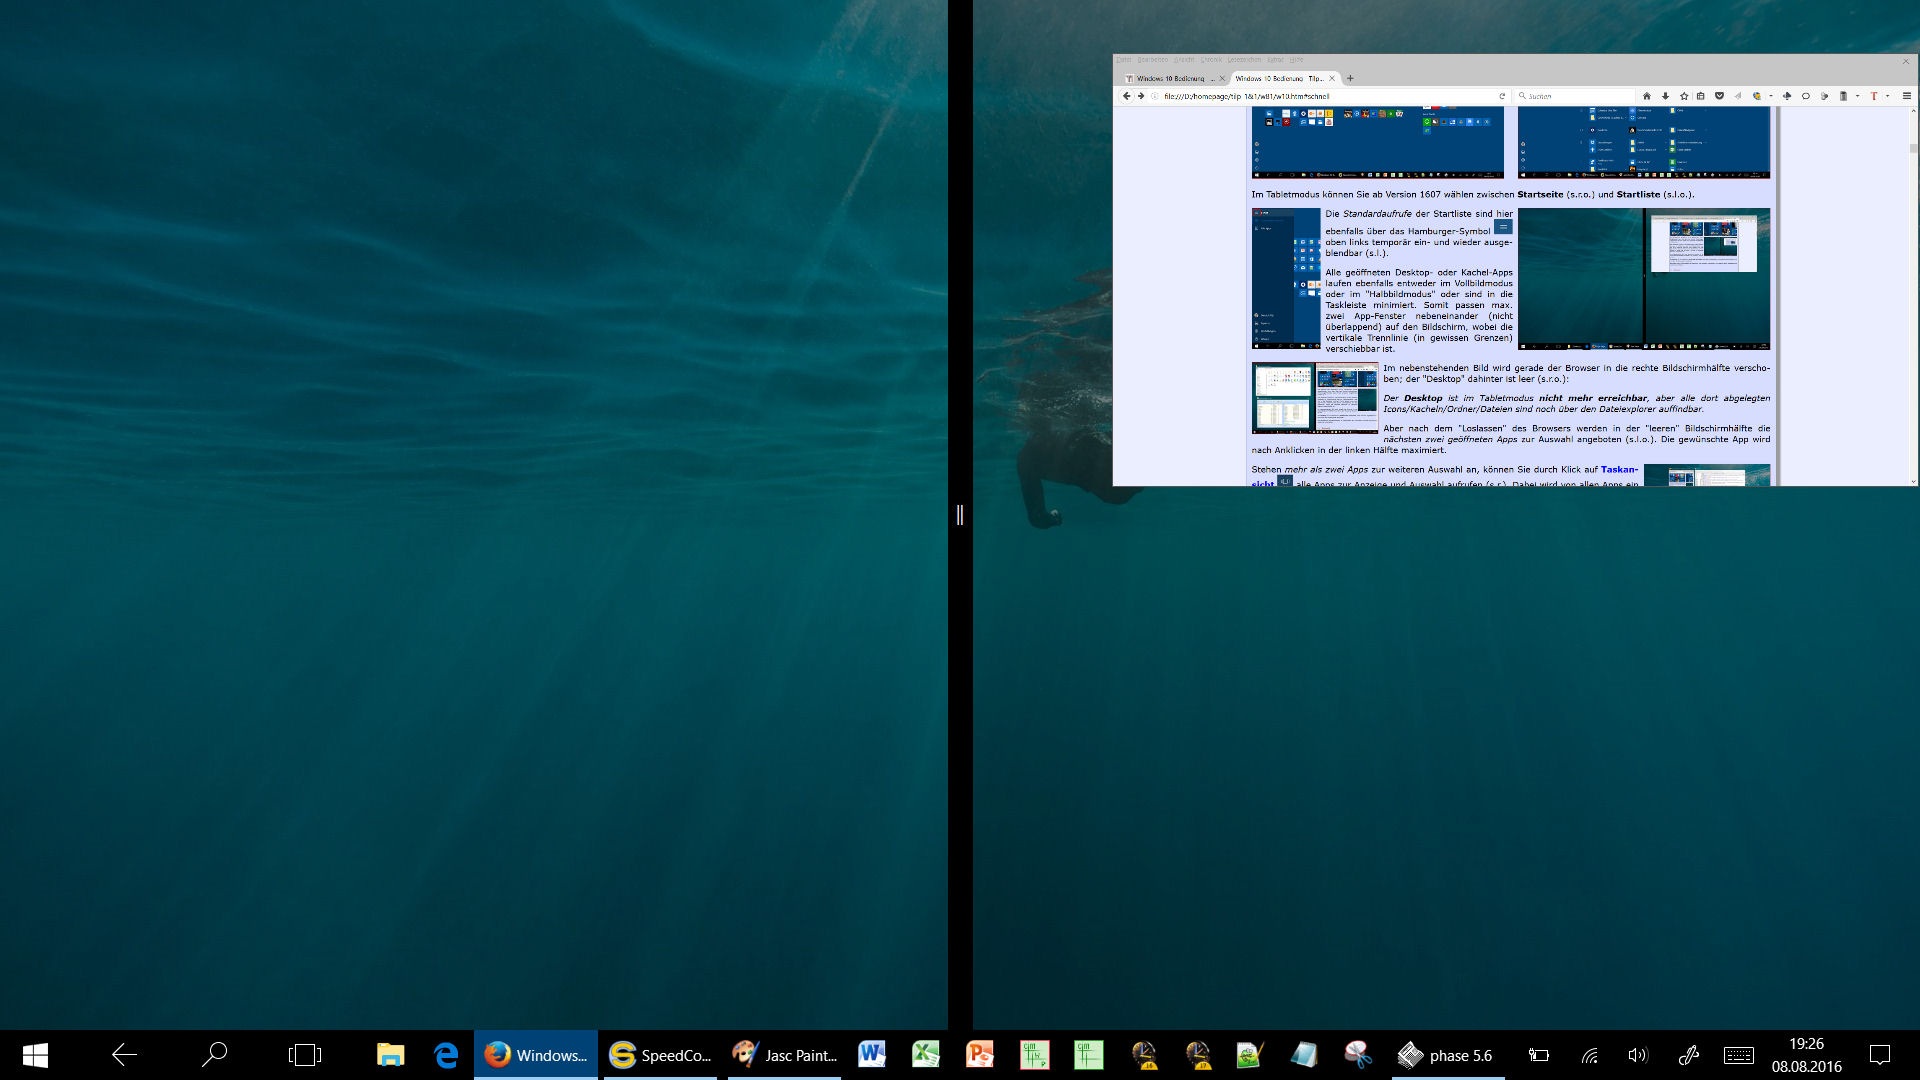Reload page in address bar
Viewport: 1920px width, 1080px height.
(1501, 96)
